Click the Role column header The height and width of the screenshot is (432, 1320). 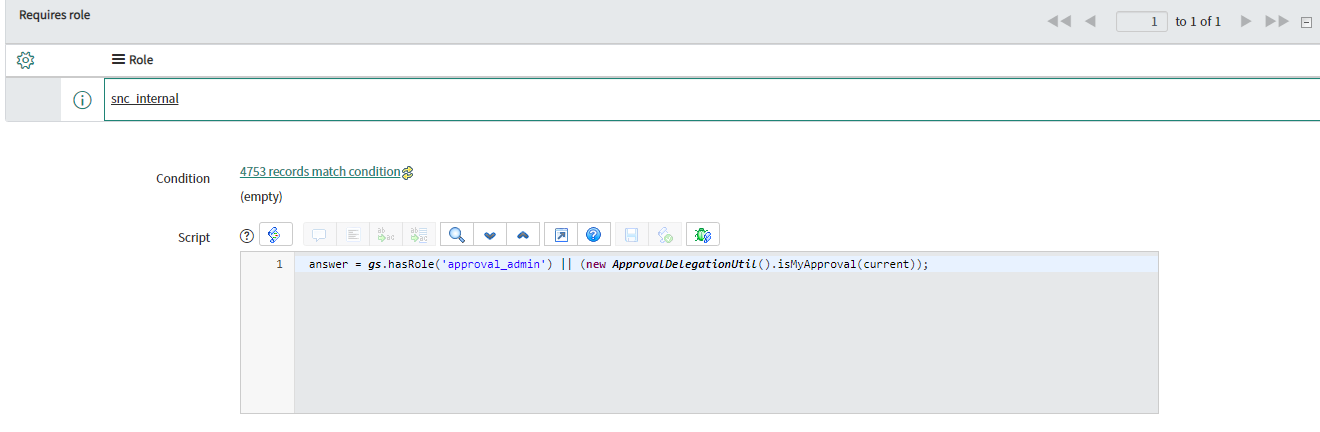click(x=141, y=60)
